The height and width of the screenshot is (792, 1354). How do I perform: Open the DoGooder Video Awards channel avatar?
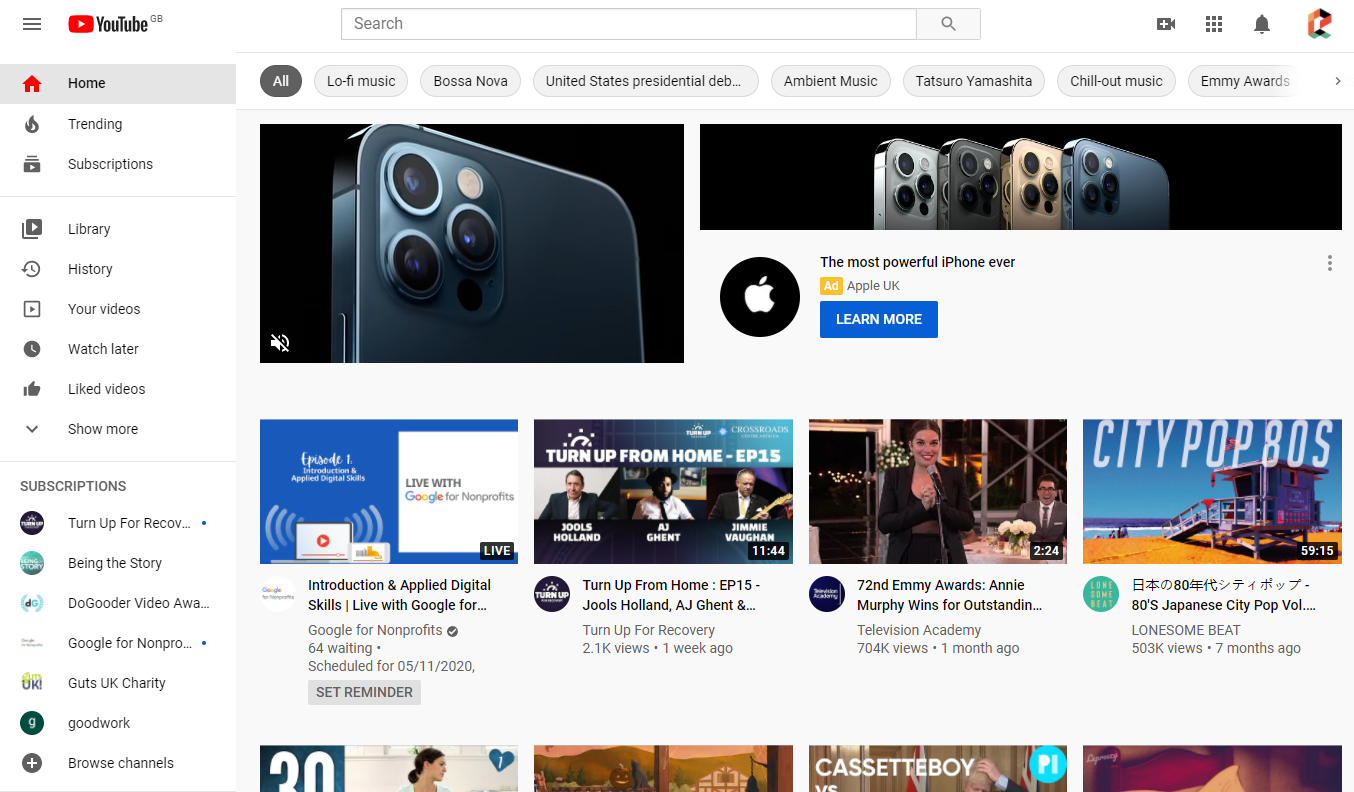32,603
